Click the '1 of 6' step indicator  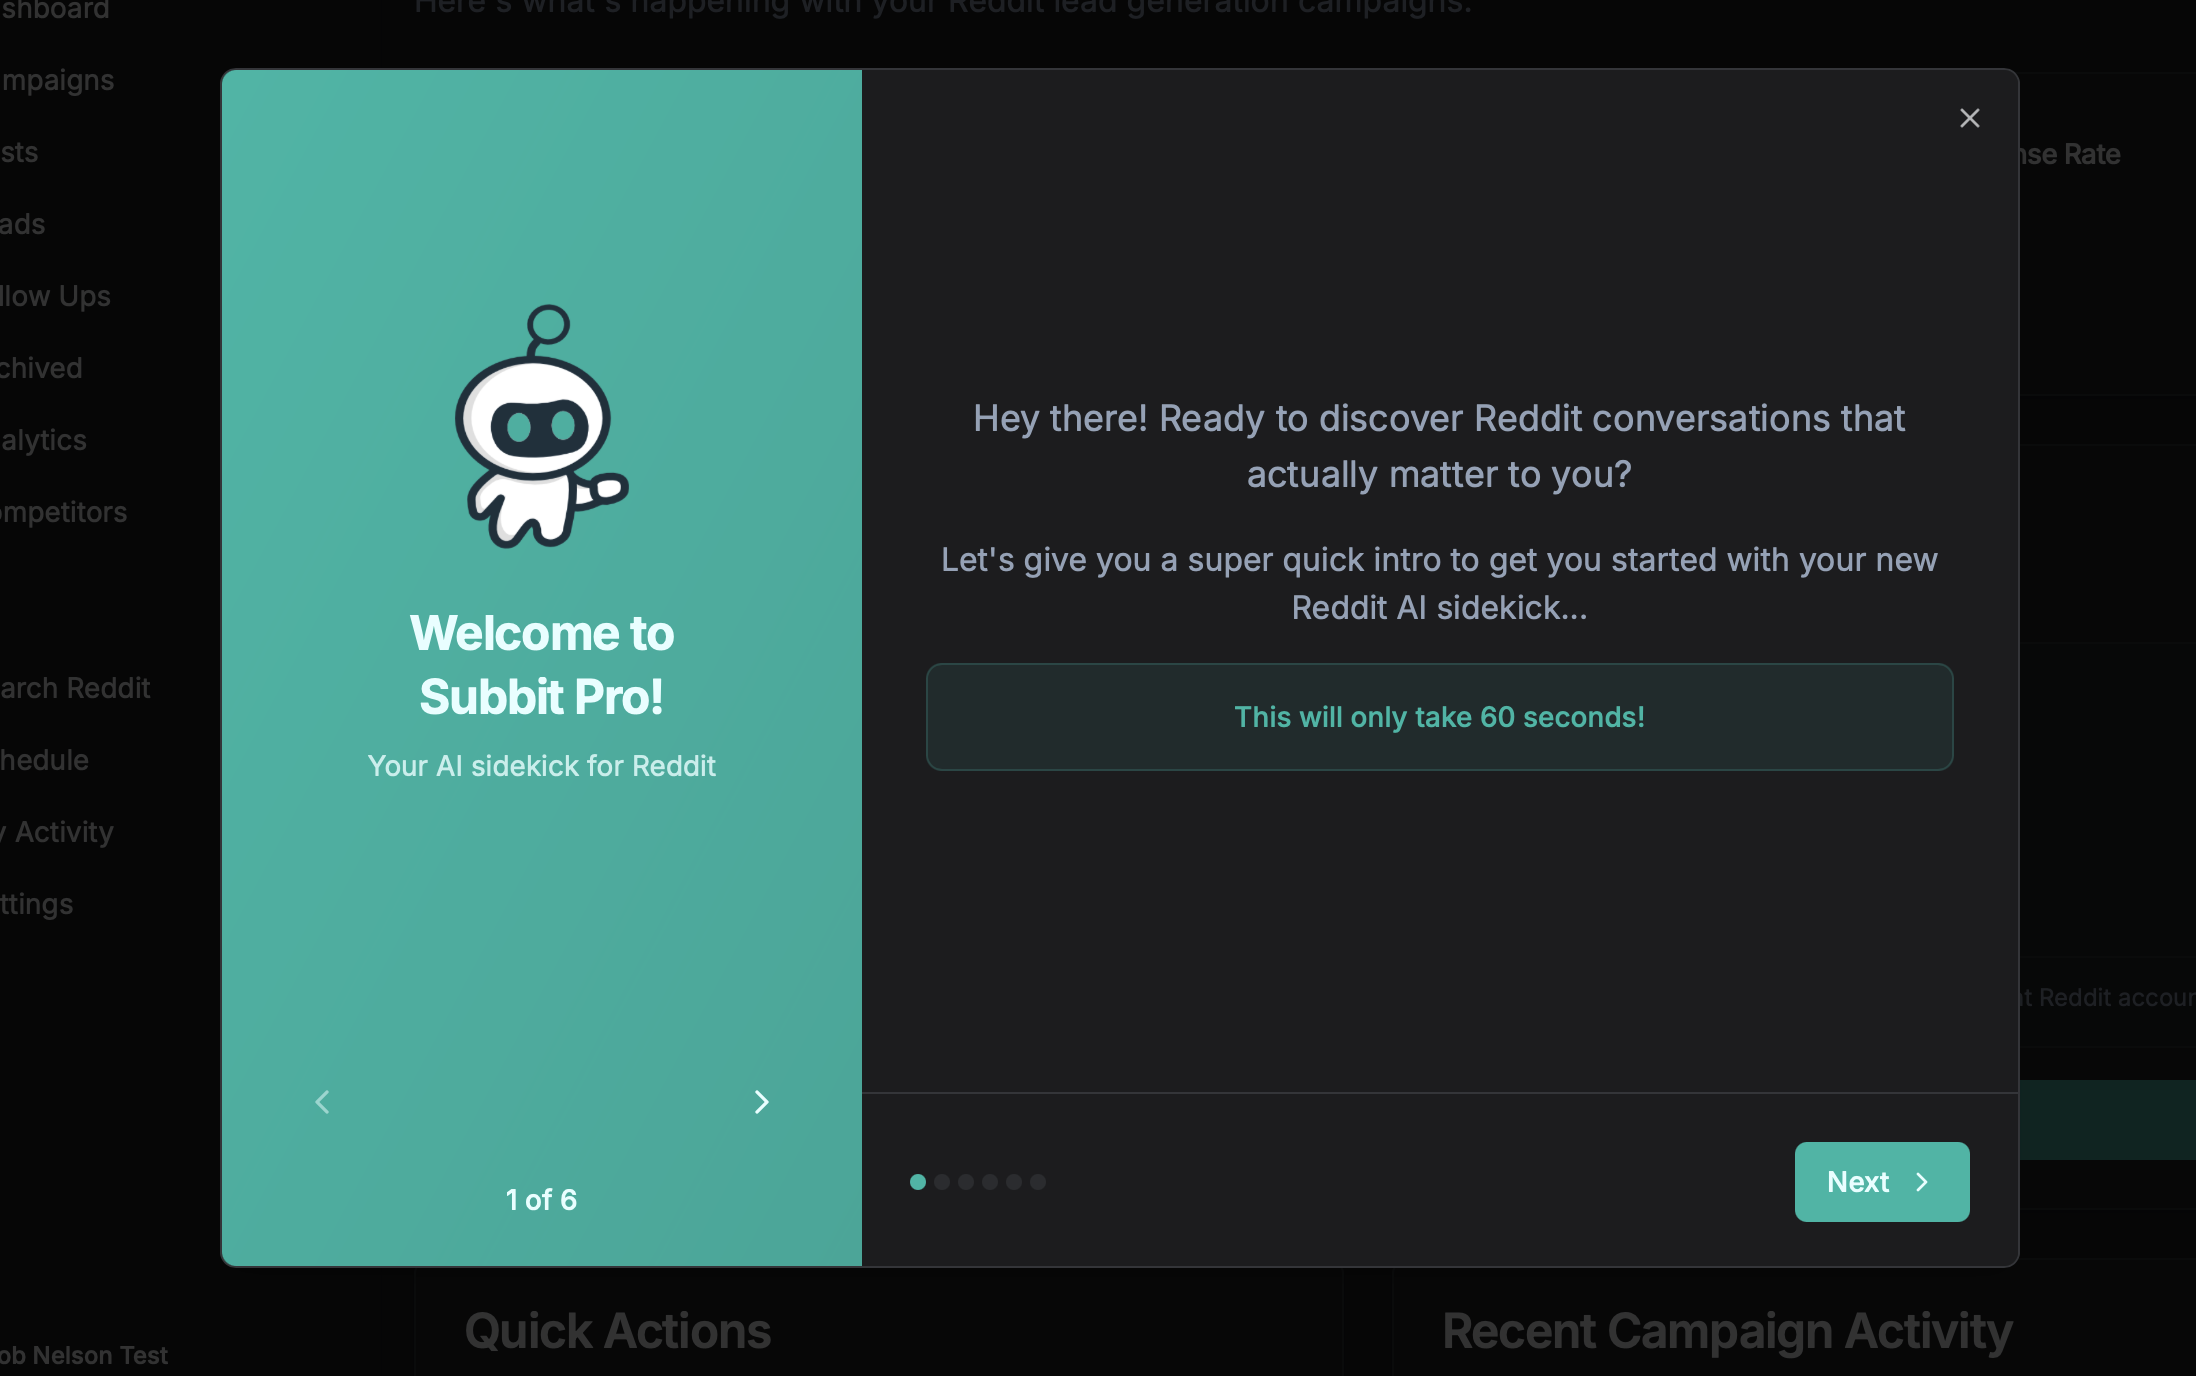(x=541, y=1199)
